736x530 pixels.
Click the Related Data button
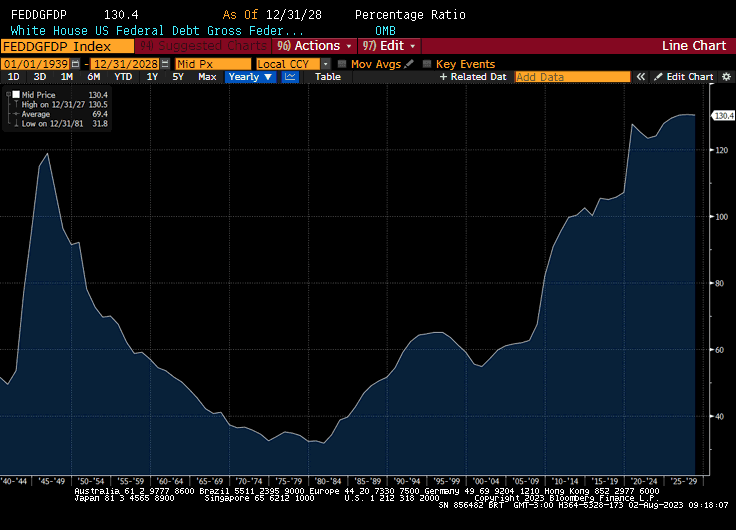[473, 77]
